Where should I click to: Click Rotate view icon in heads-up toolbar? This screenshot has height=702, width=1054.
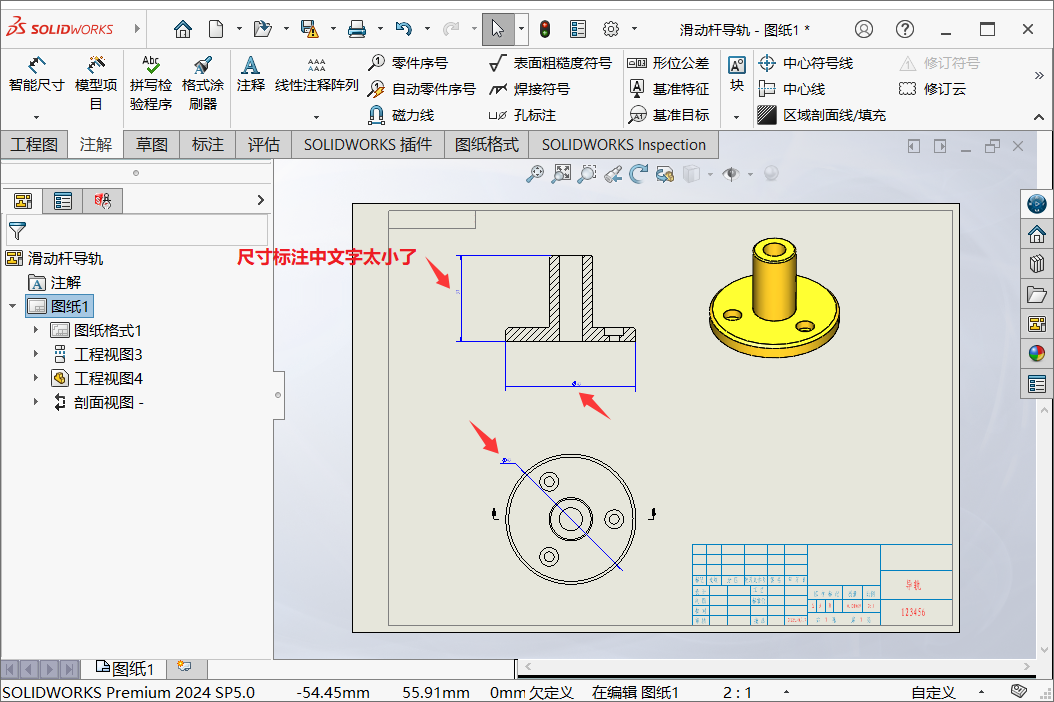[x=638, y=174]
